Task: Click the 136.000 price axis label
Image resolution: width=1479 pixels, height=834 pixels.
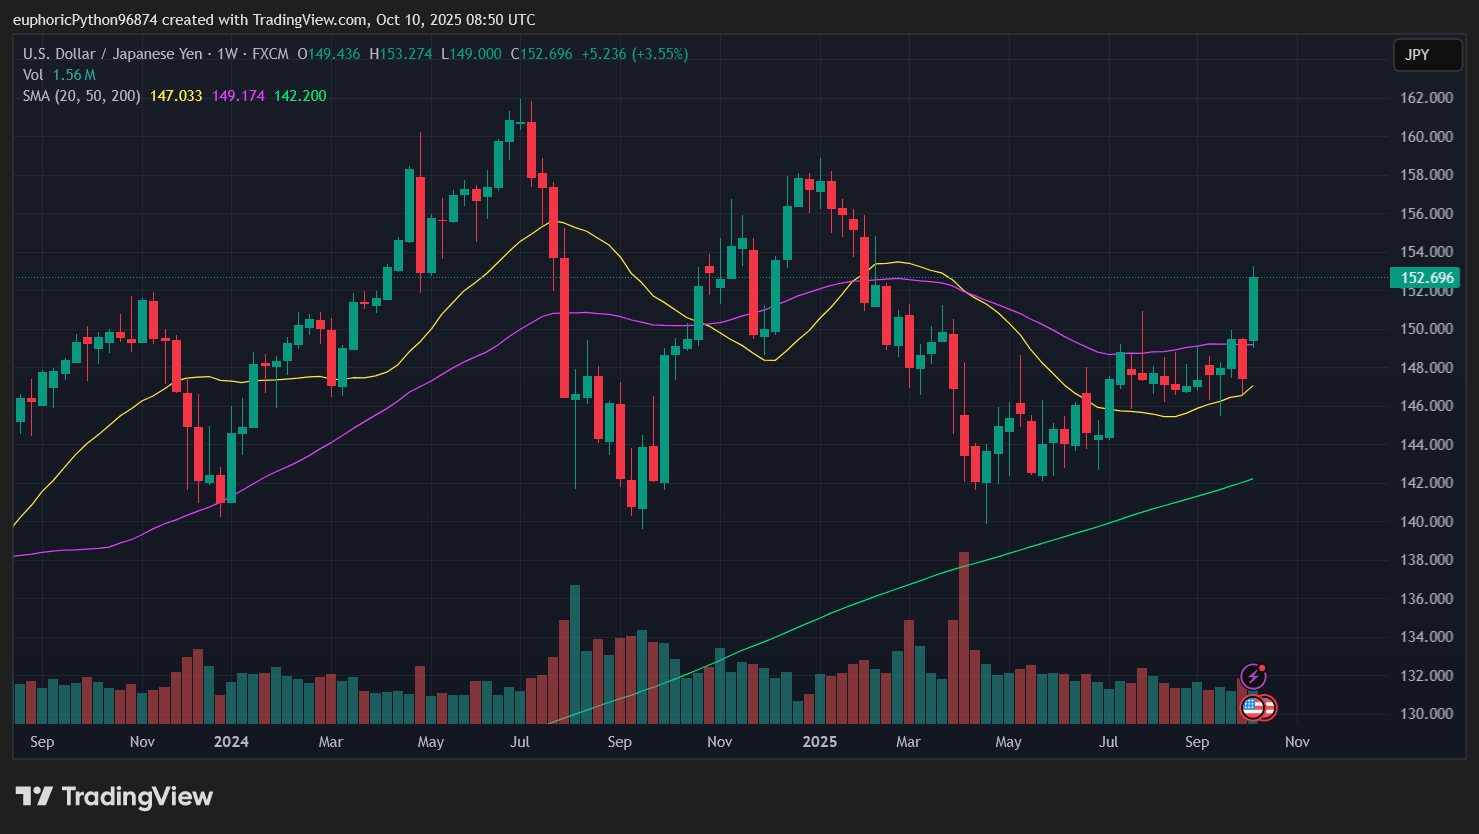Action: 1426,599
